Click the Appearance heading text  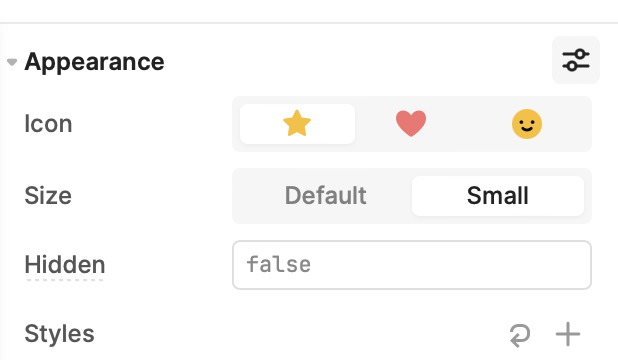click(x=94, y=62)
